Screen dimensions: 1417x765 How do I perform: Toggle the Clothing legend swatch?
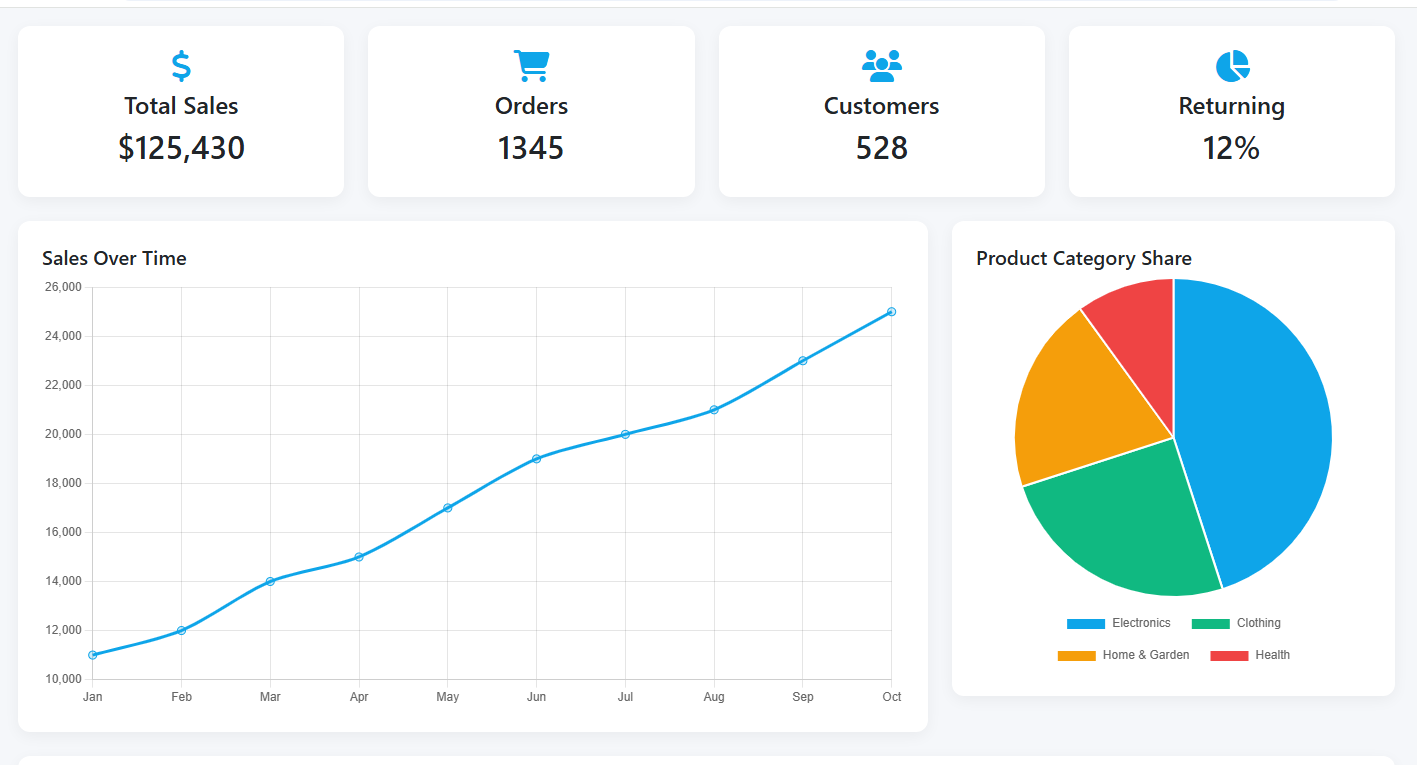(x=1210, y=624)
